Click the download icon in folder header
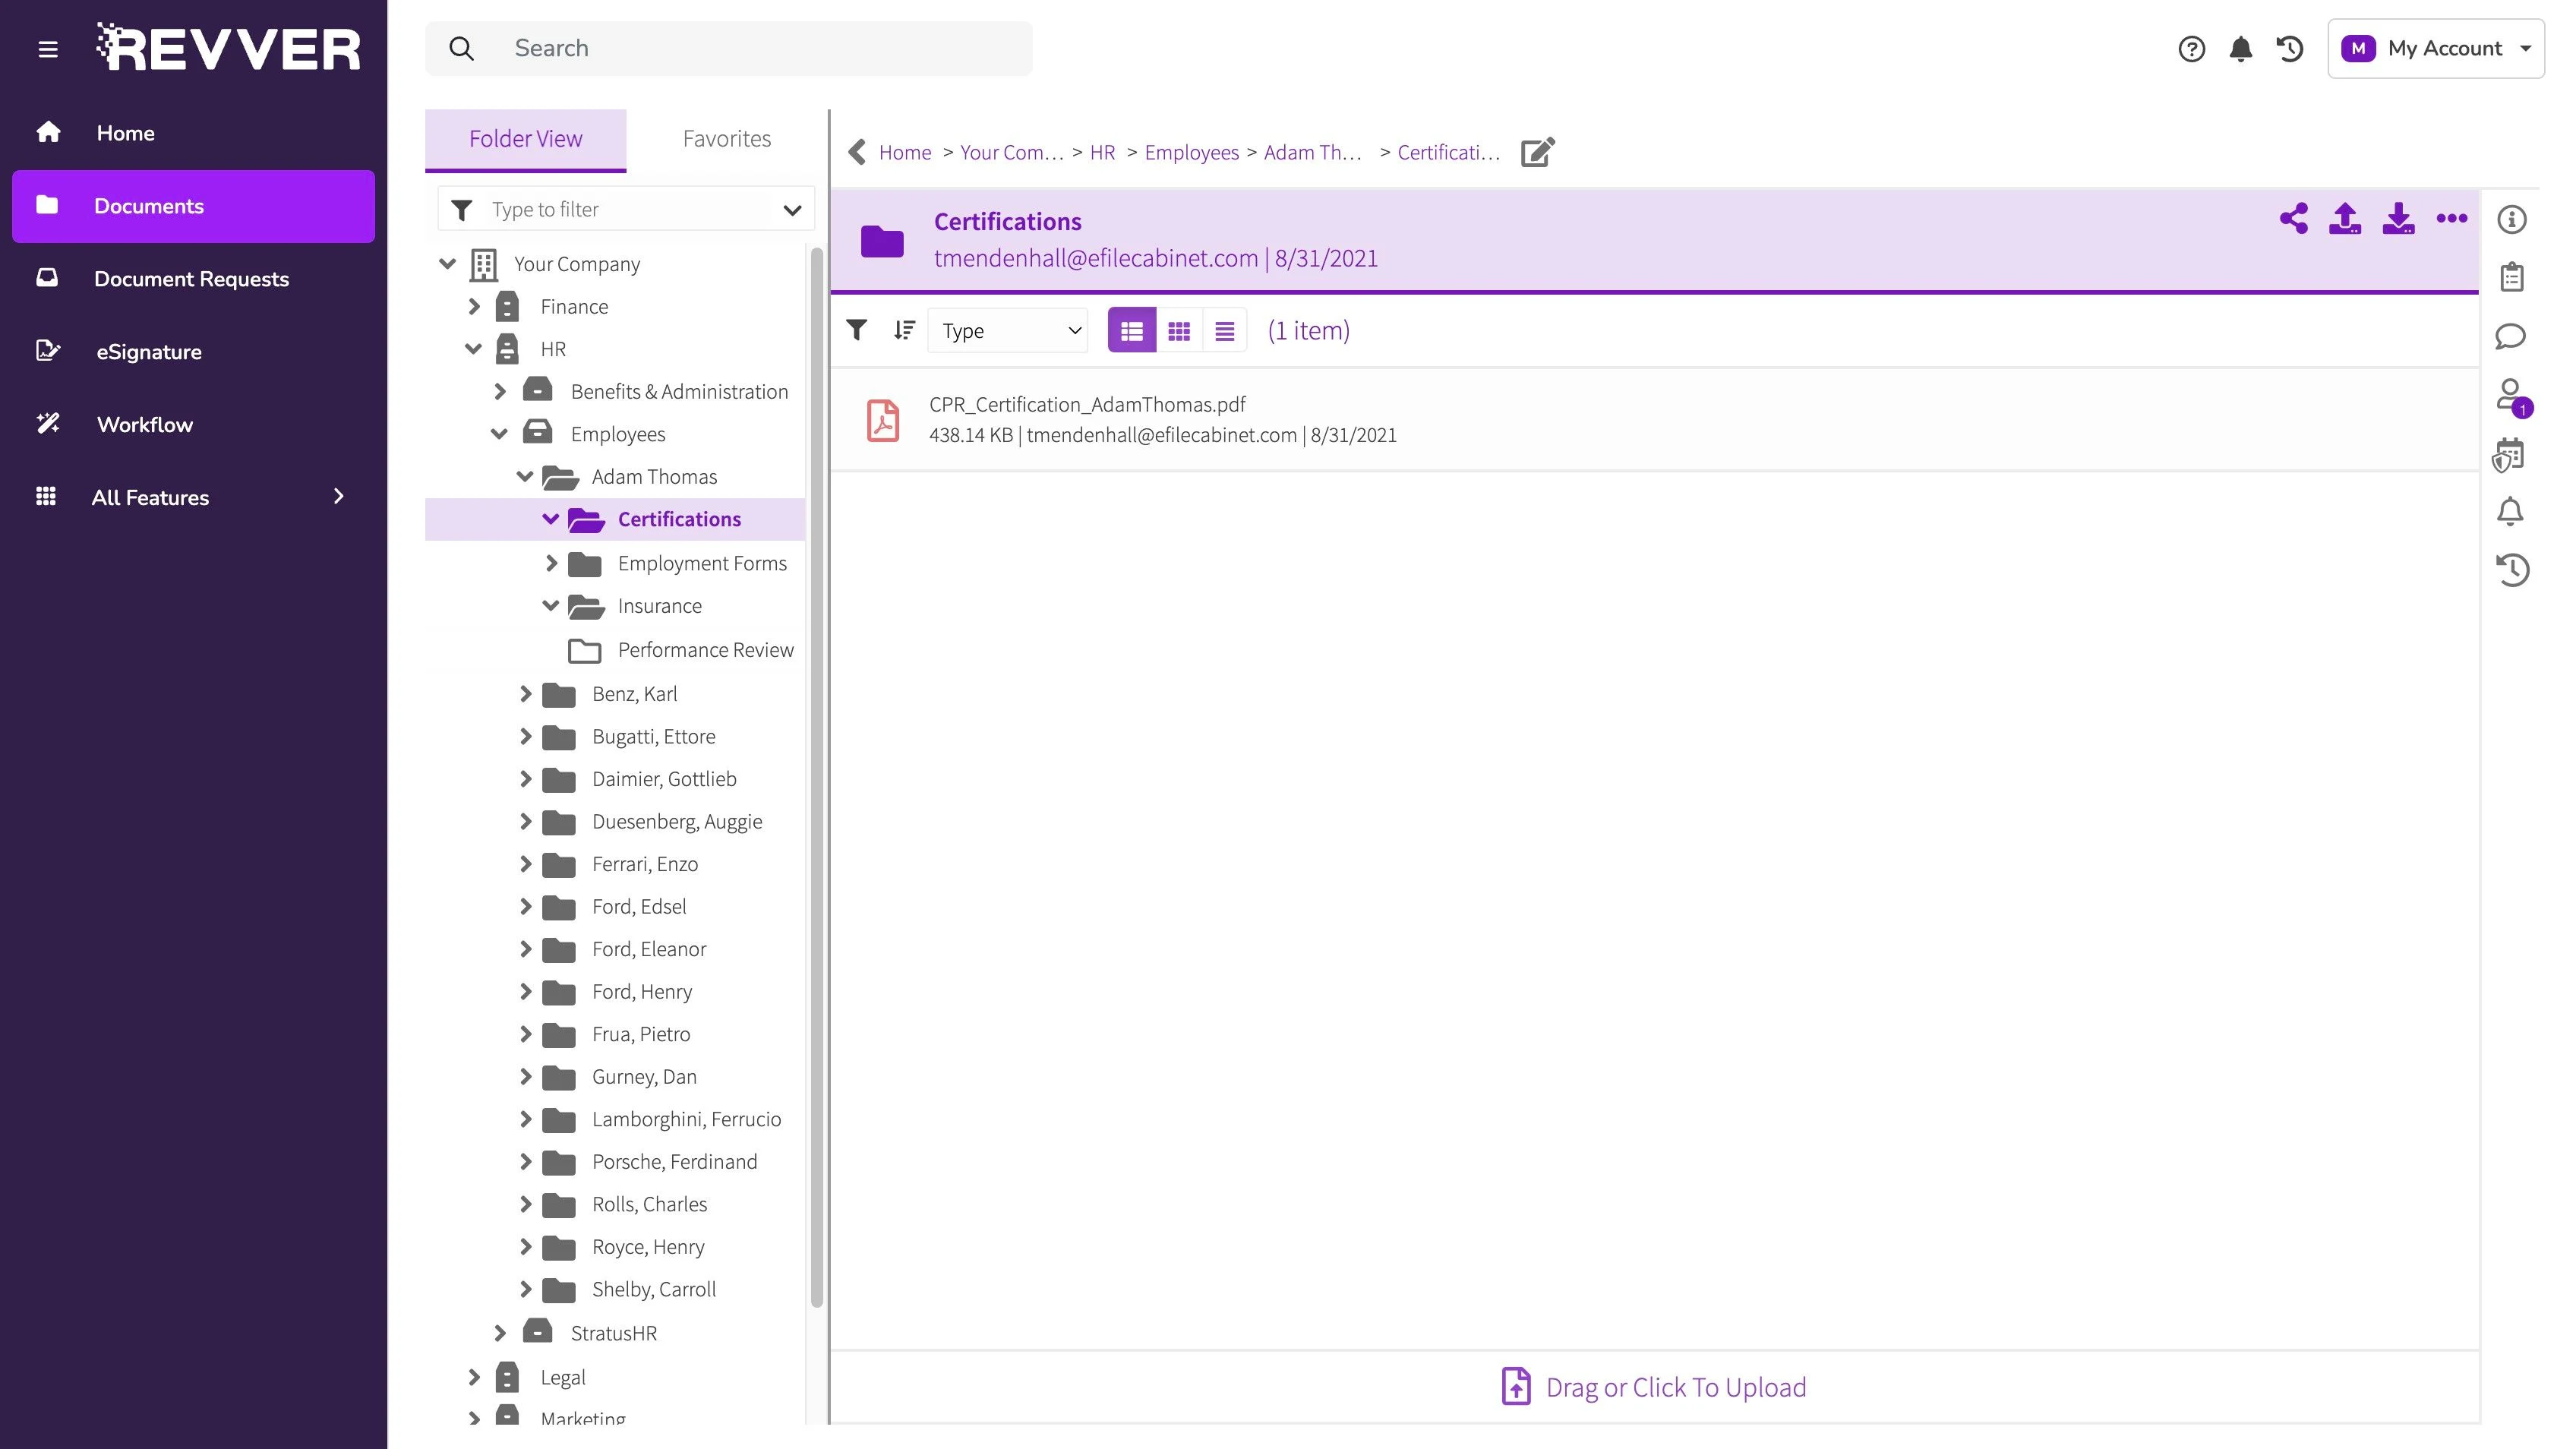The image size is (2576, 1449). [2398, 218]
